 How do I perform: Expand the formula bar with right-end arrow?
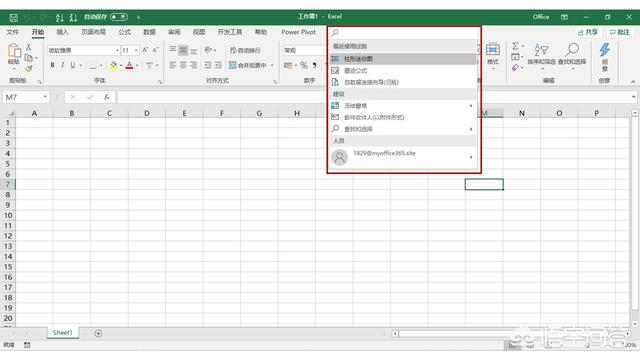pos(633,97)
